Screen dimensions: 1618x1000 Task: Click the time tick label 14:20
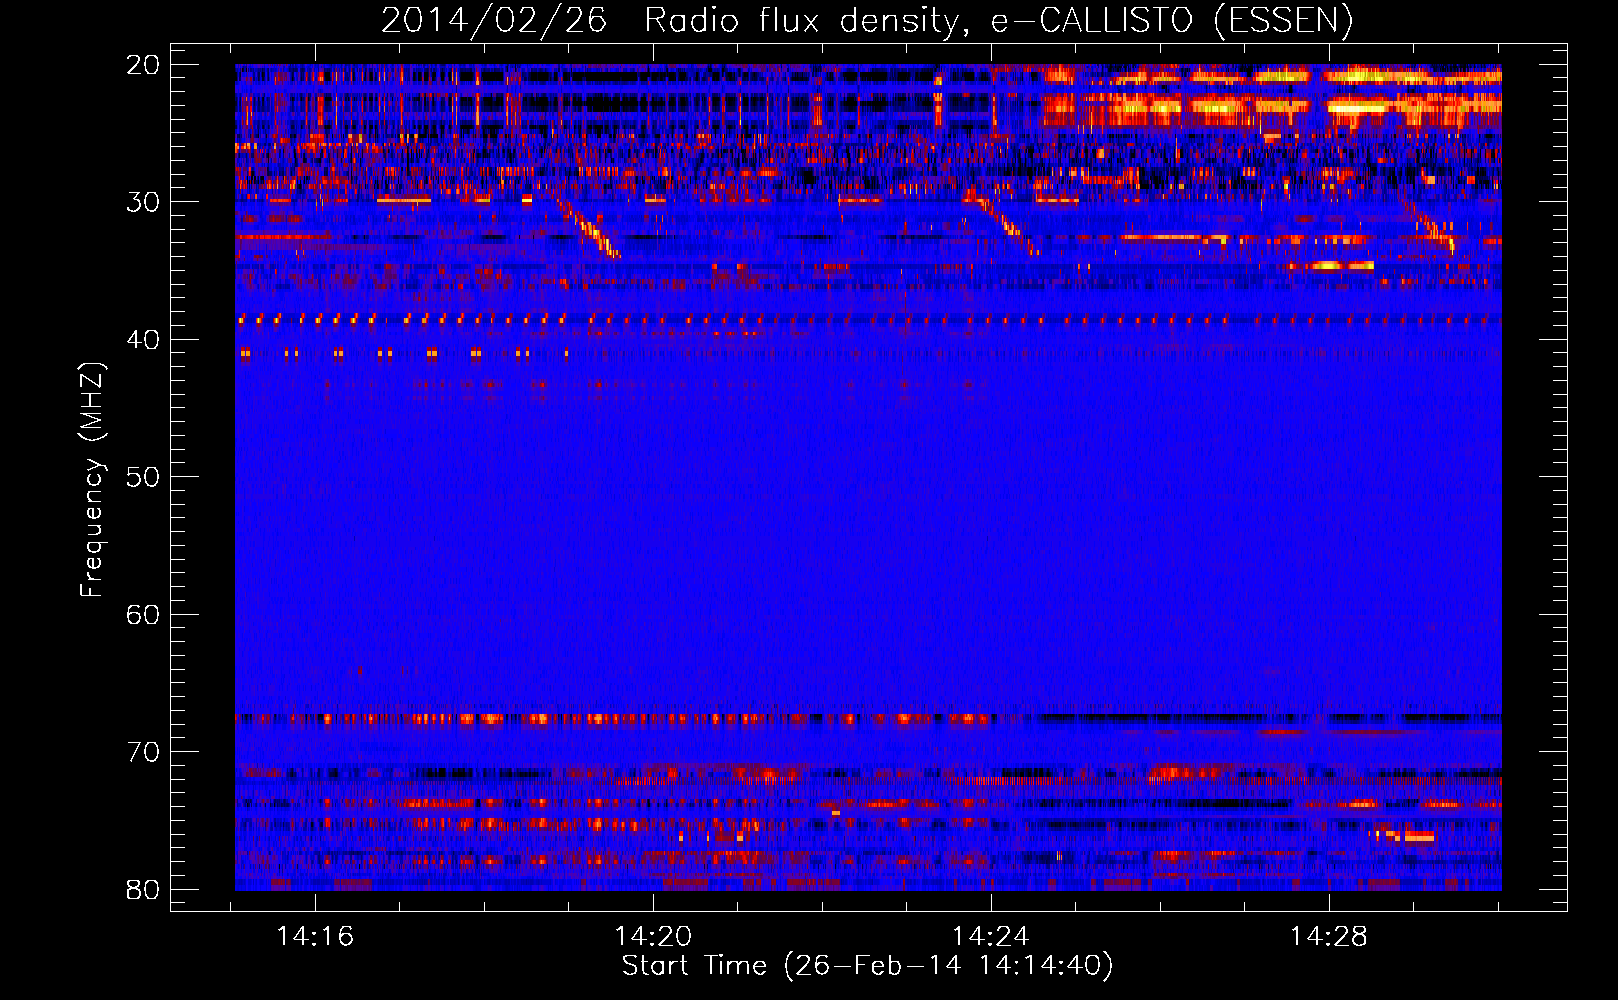click(x=653, y=936)
